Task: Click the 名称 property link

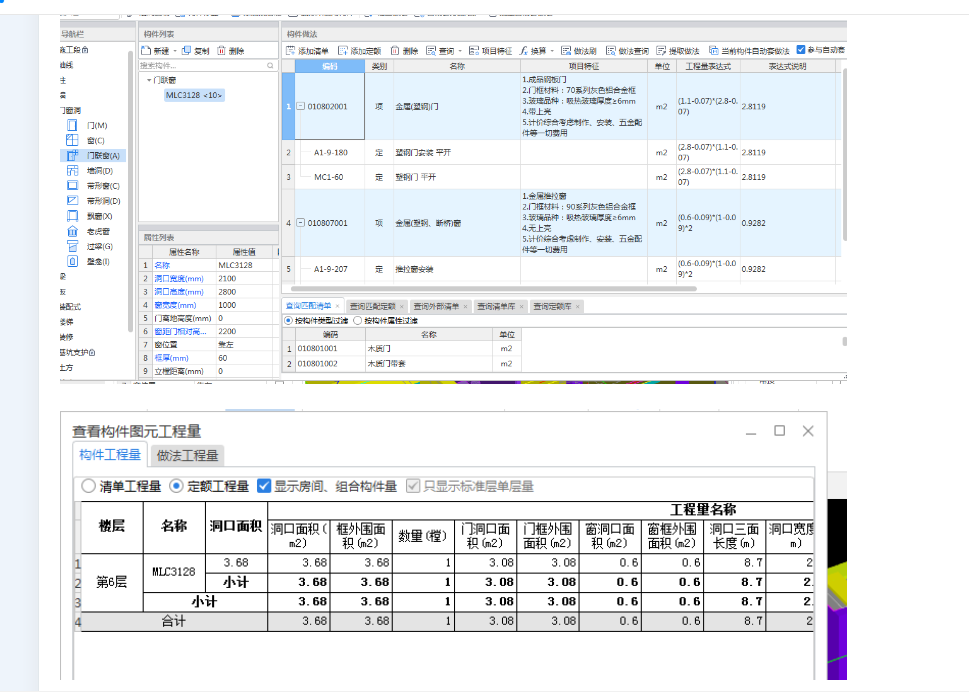Action: pyautogui.click(x=162, y=265)
